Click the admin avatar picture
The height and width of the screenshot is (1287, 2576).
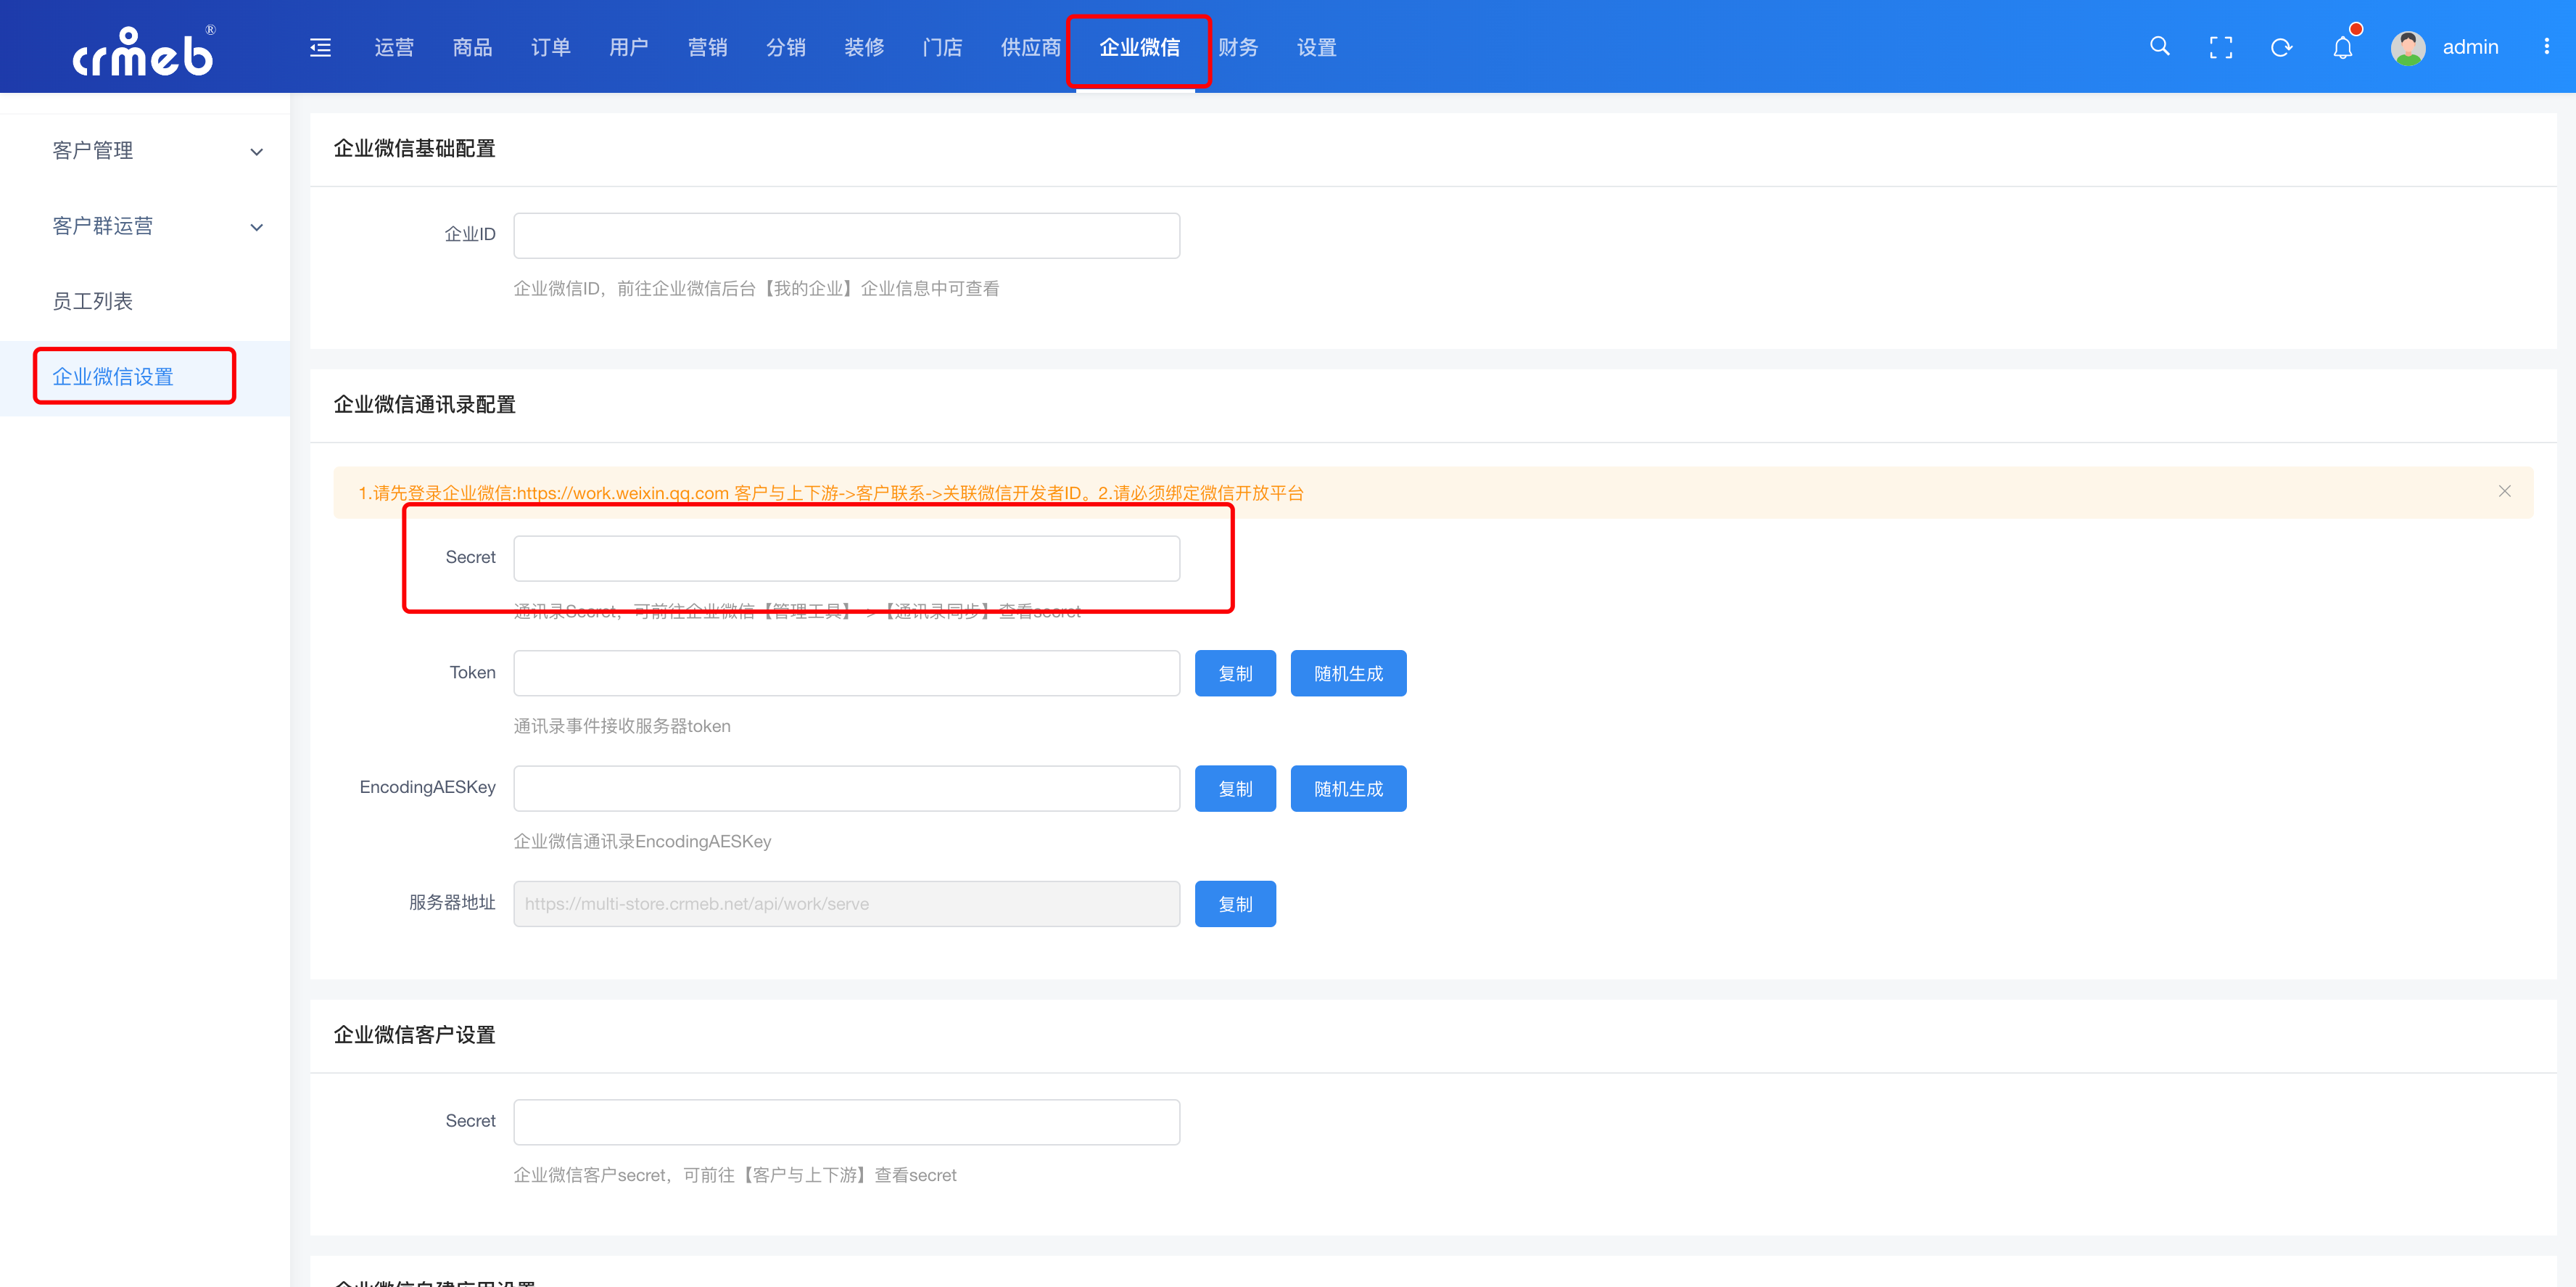click(2407, 47)
